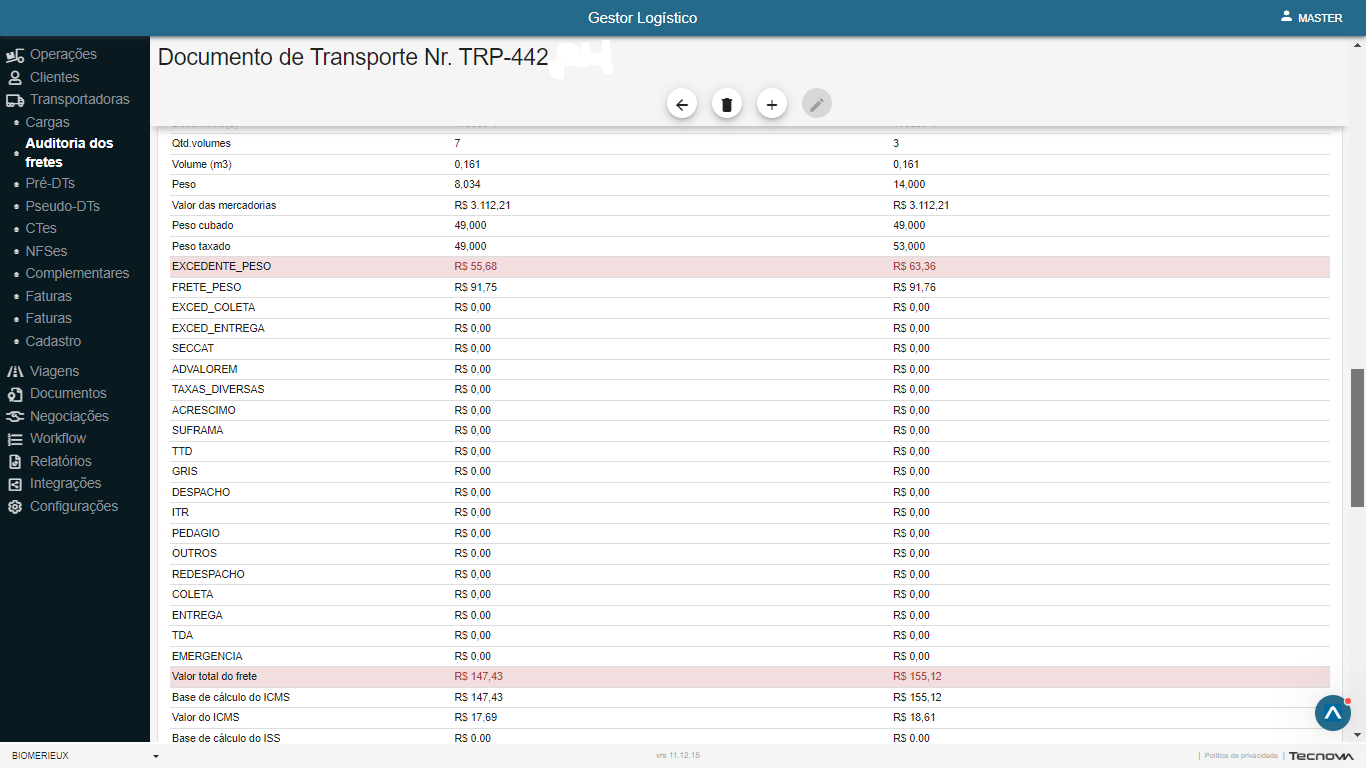Click the Workflow list icon
This screenshot has width=1366, height=768.
pos(14,439)
